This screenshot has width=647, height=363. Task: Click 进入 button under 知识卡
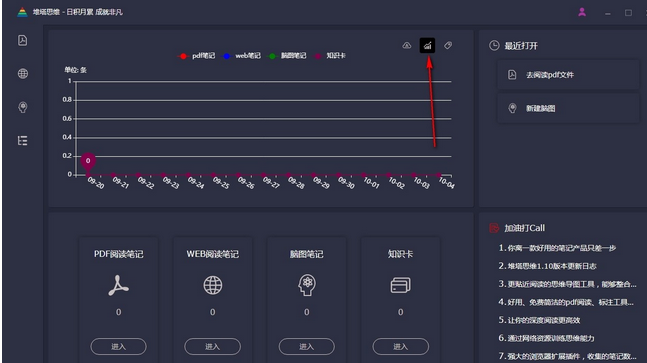click(x=401, y=346)
